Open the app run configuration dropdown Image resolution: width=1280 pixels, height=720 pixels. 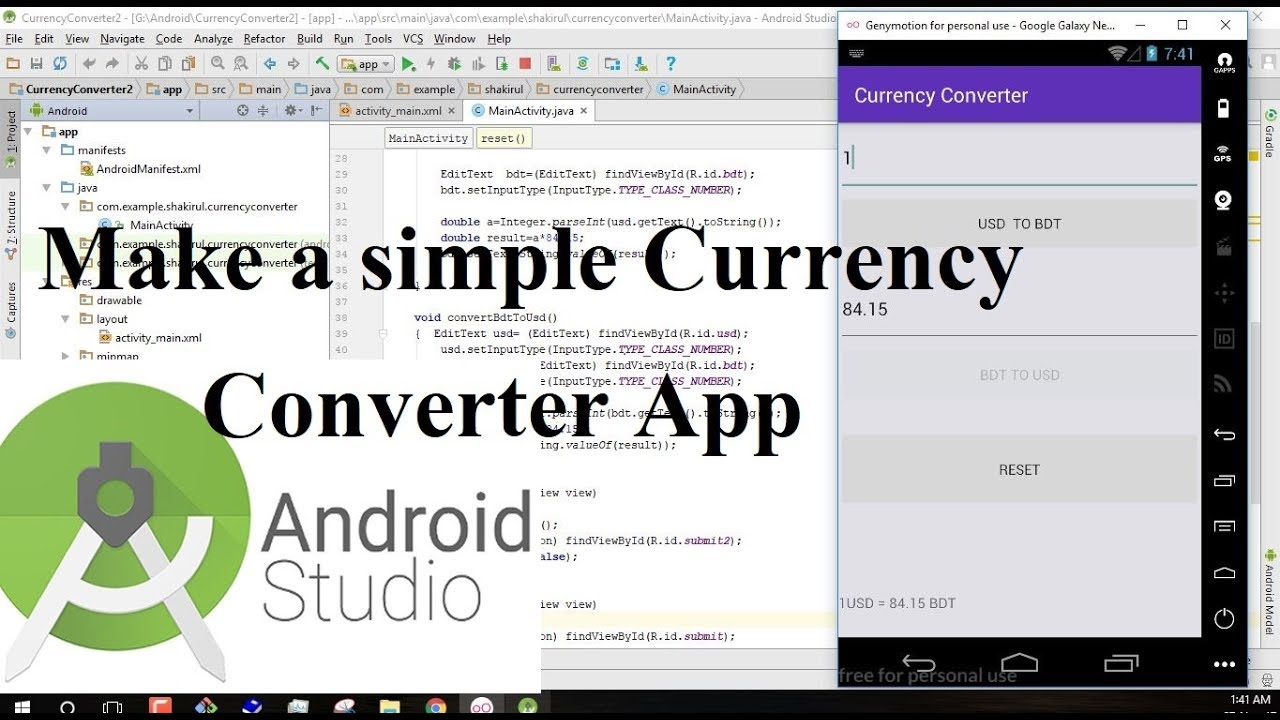365,64
